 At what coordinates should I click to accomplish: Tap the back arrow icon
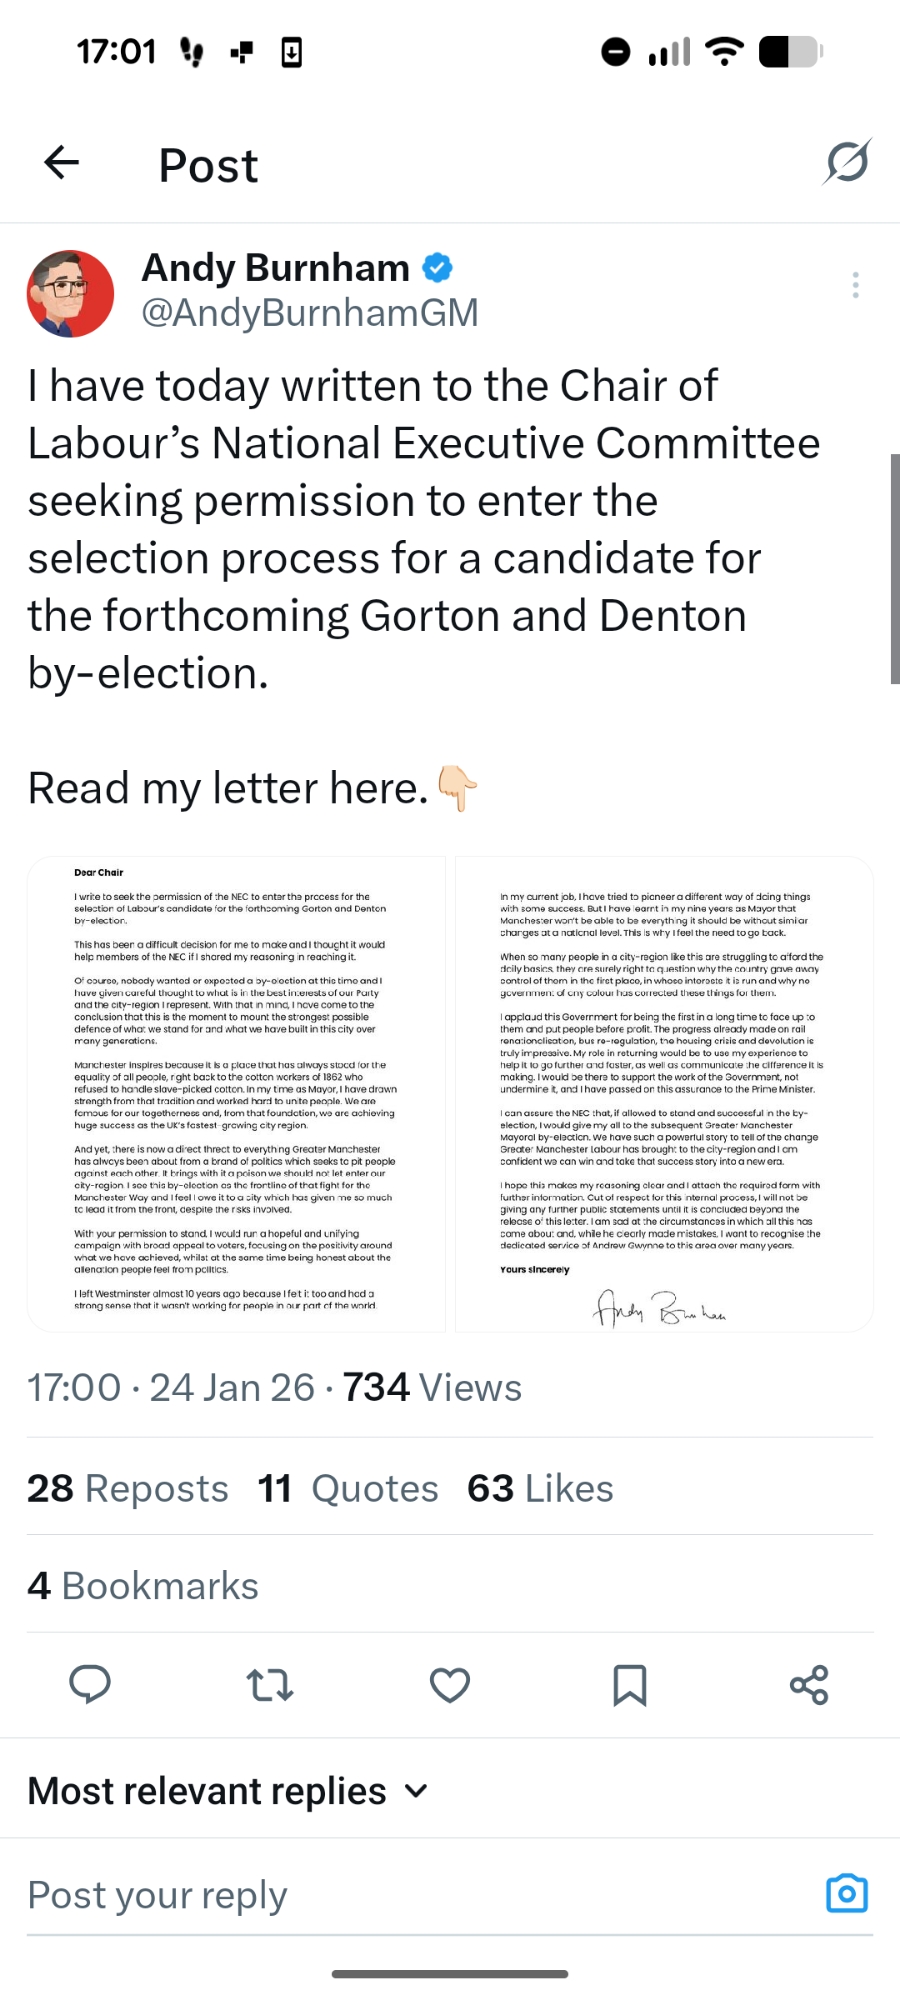pyautogui.click(x=62, y=163)
